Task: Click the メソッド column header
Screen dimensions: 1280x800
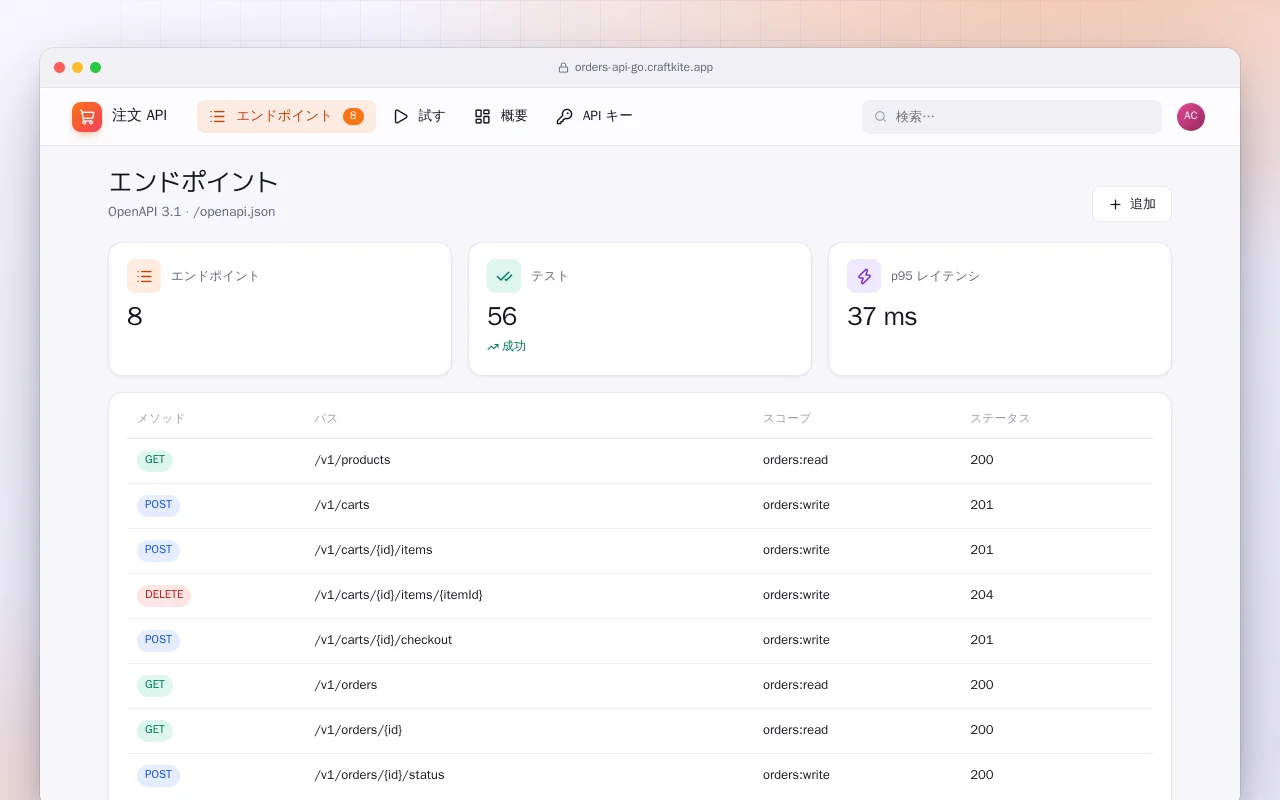Action: click(161, 419)
